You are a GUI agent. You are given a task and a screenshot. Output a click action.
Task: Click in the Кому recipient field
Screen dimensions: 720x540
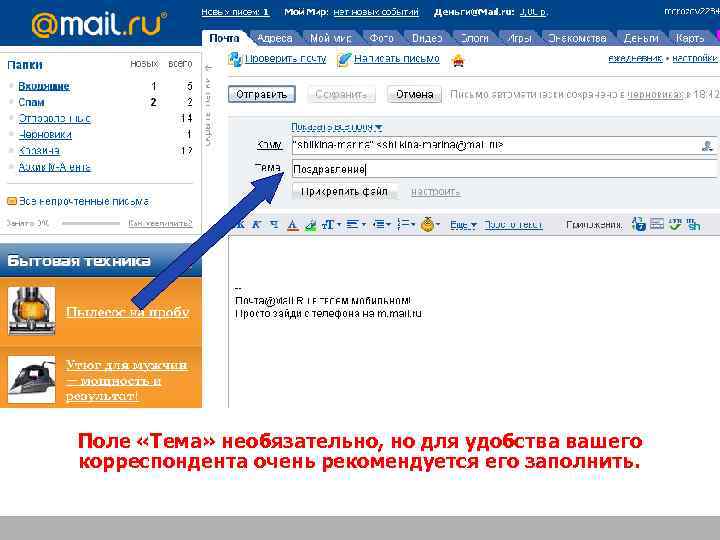504,146
